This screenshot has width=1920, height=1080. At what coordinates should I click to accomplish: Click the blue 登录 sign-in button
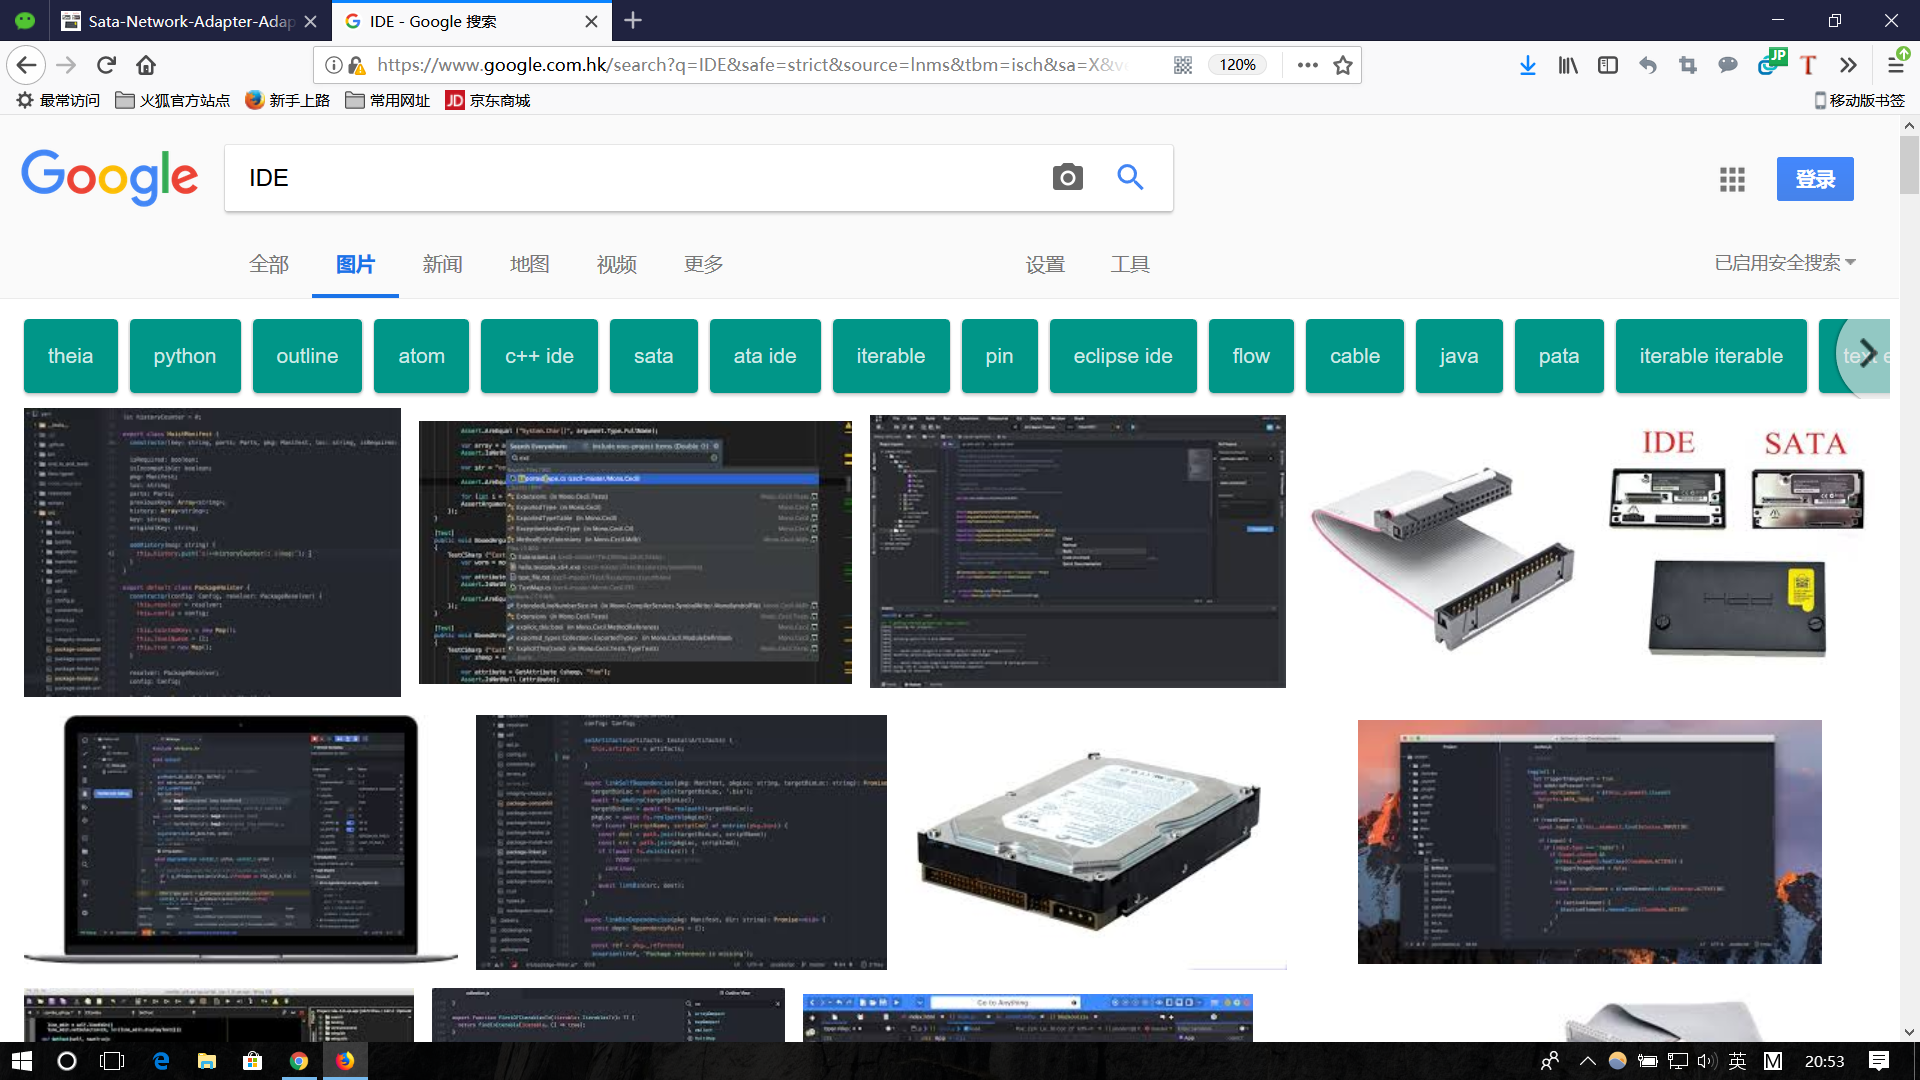1814,179
